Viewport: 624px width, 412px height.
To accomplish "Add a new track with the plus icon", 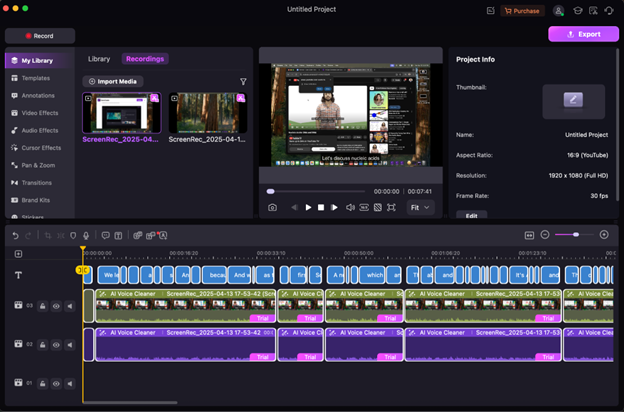I will point(18,254).
